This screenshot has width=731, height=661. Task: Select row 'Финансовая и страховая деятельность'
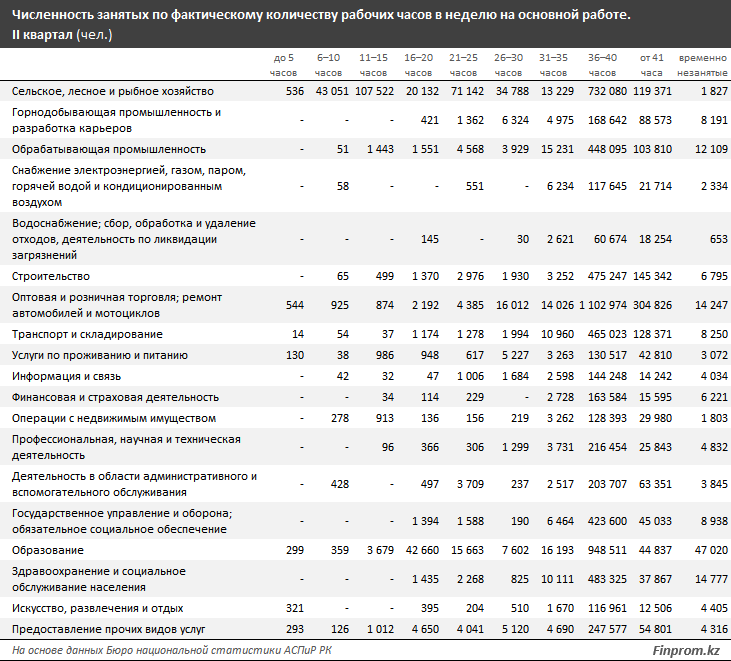tap(366, 397)
